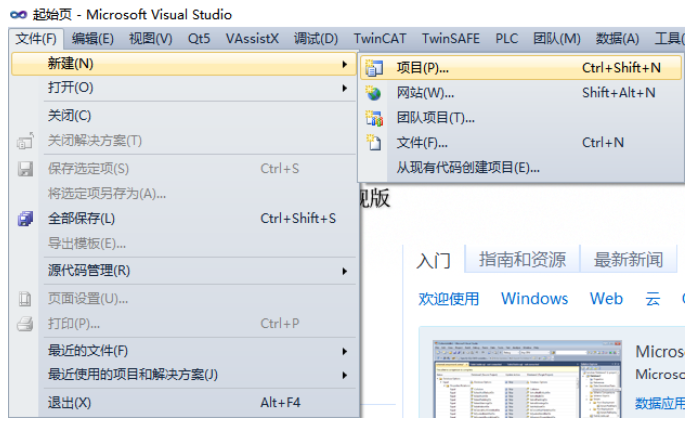The height and width of the screenshot is (426, 694).
Task: Expand the 最近的文件(F) submenu arrow
Action: point(344,352)
